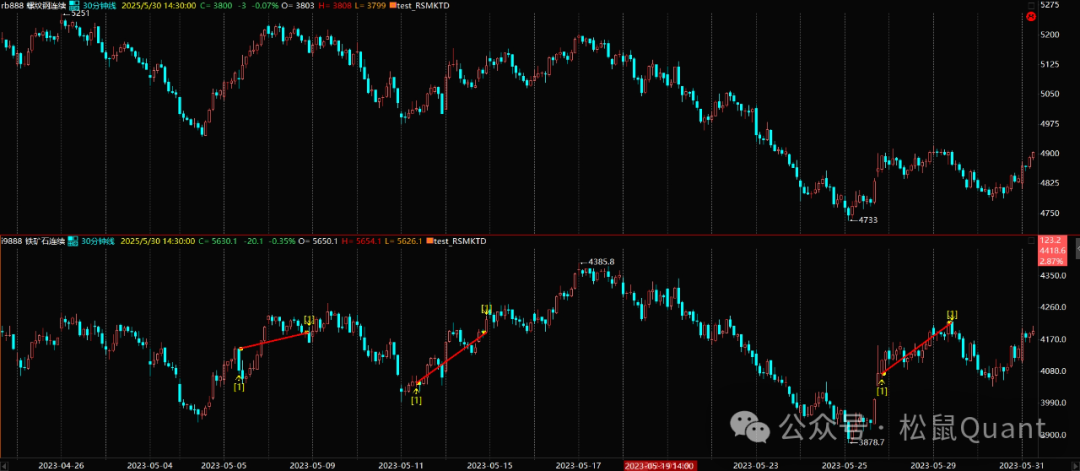
Task: Toggle the small square box at top-right of upper chart
Action: click(x=1030, y=5)
